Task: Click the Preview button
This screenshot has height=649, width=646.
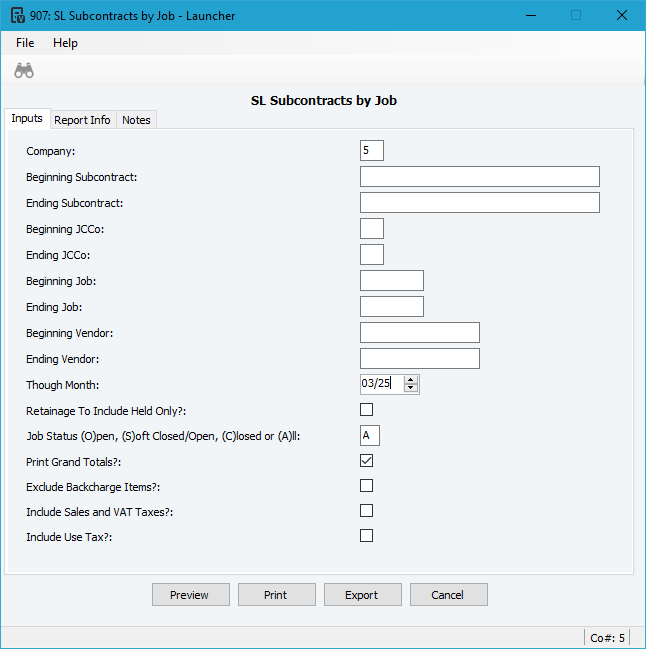Action: tap(191, 595)
